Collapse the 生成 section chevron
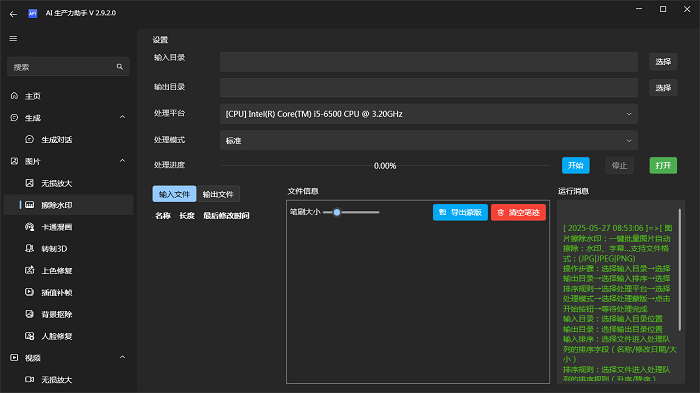This screenshot has height=393, width=700. 122,117
